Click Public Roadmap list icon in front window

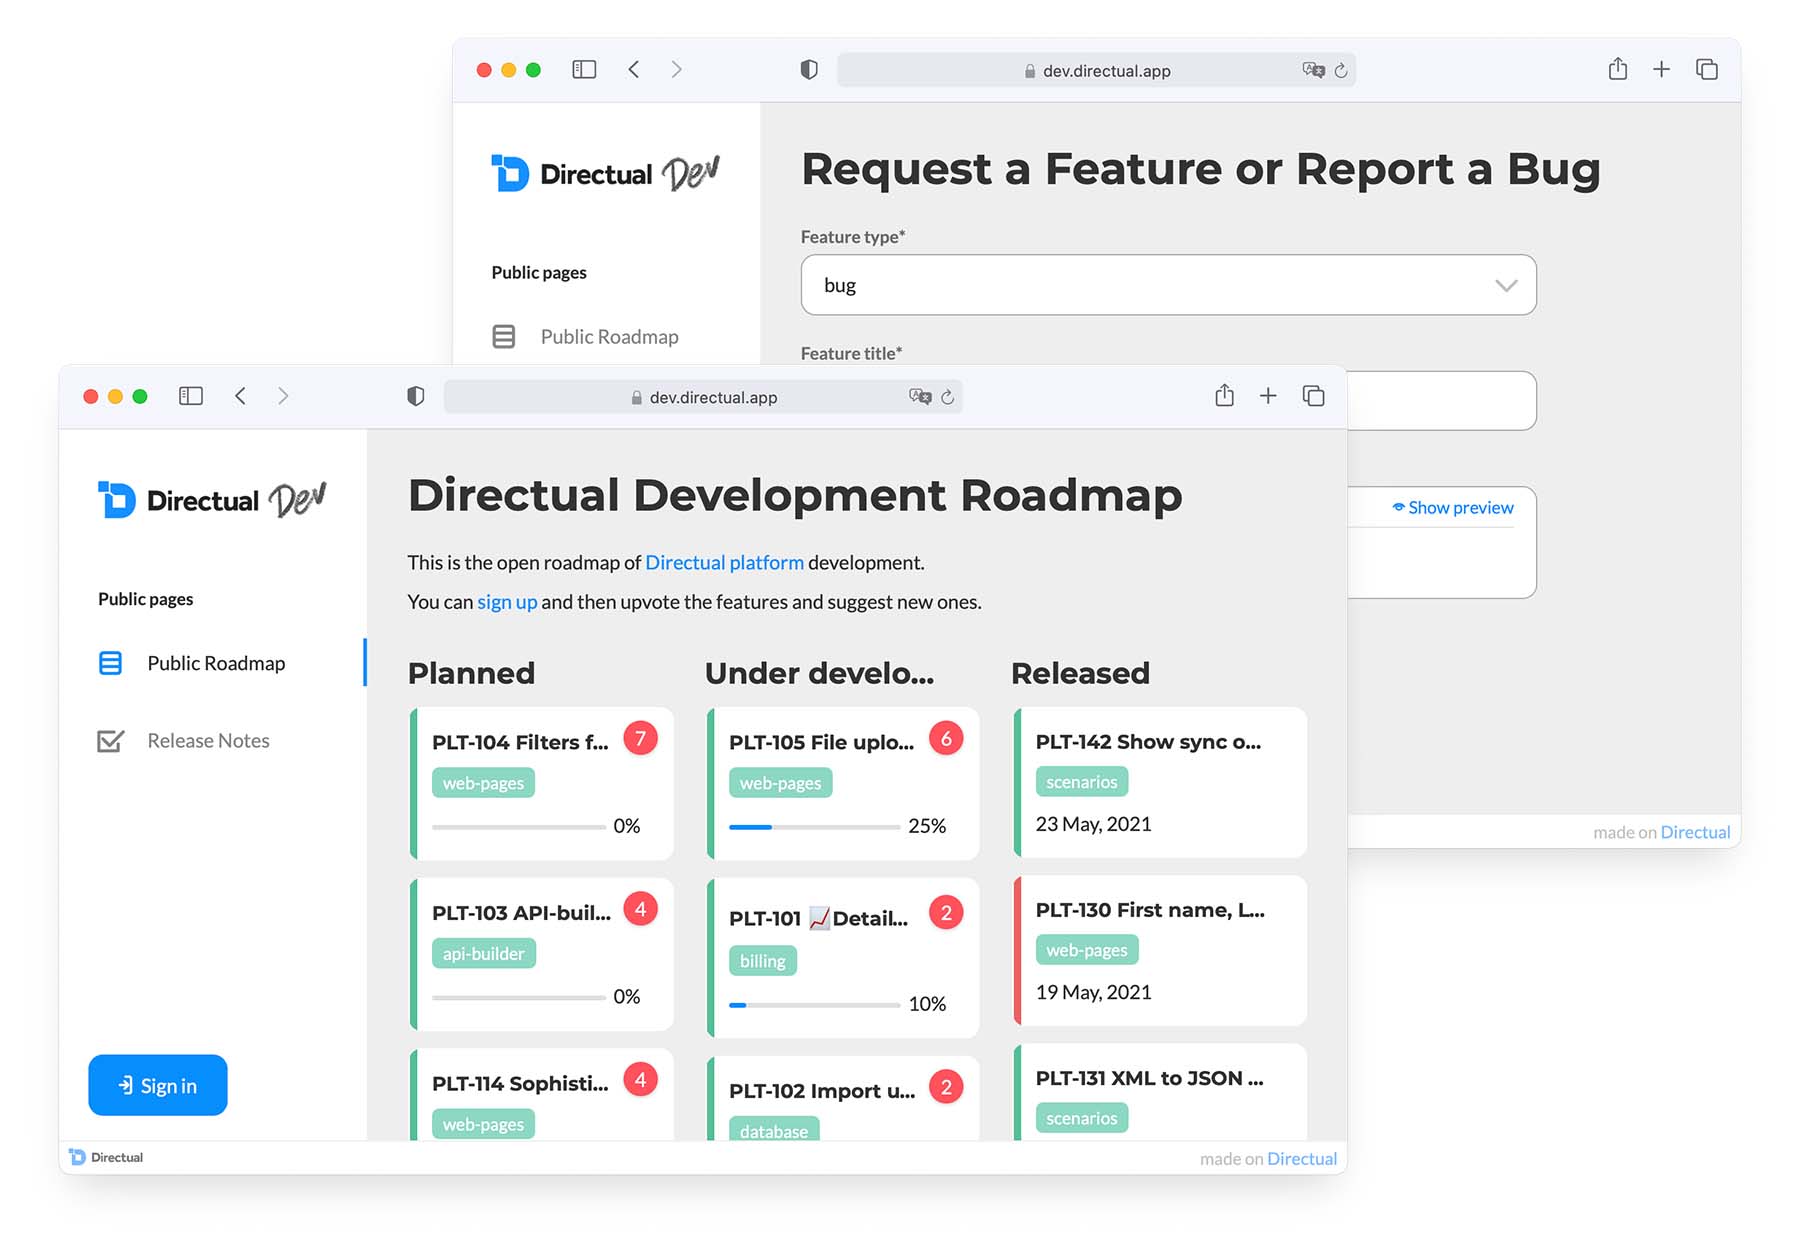point(110,663)
